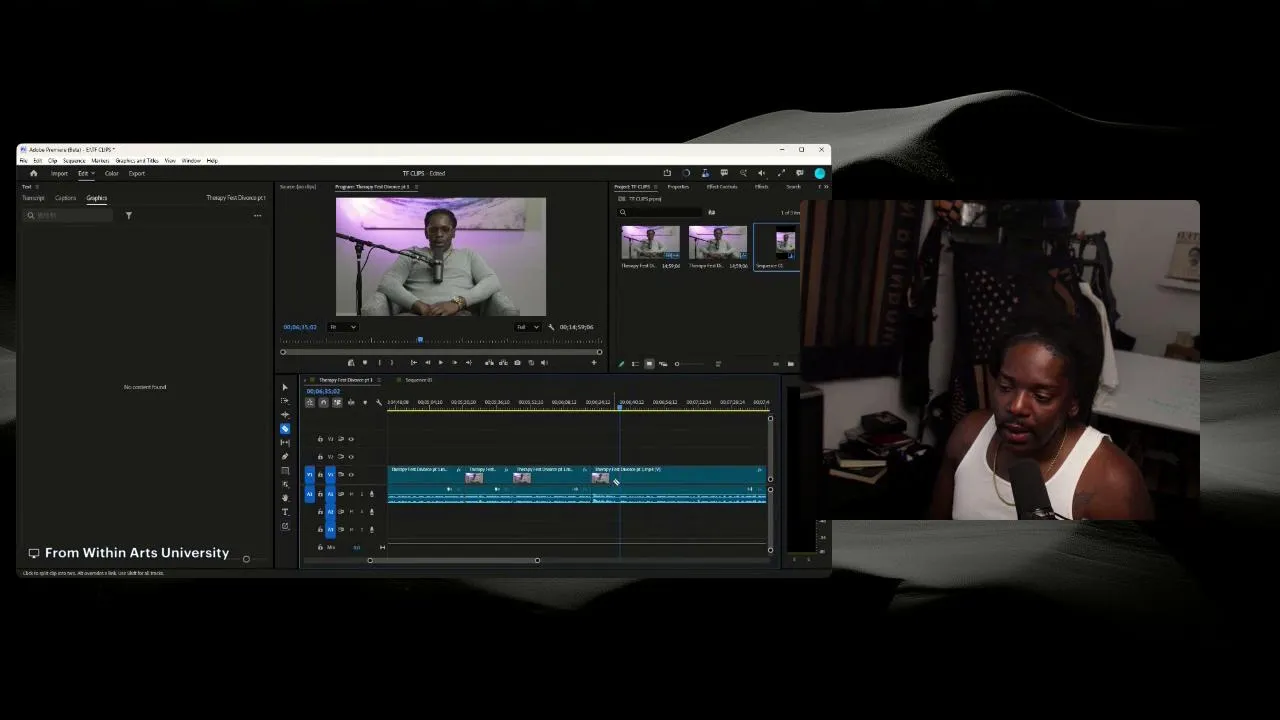
Task: Open the Full playback resolution dropdown
Action: [527, 327]
